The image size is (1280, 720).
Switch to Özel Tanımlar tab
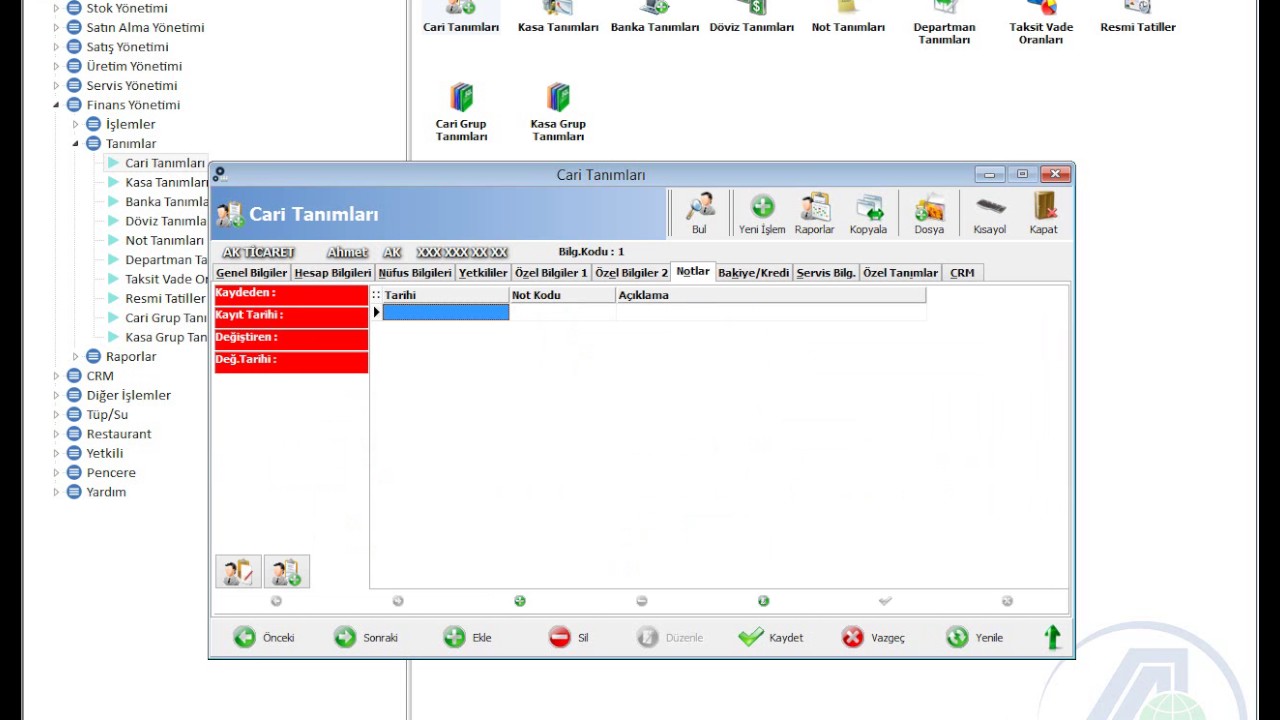901,273
